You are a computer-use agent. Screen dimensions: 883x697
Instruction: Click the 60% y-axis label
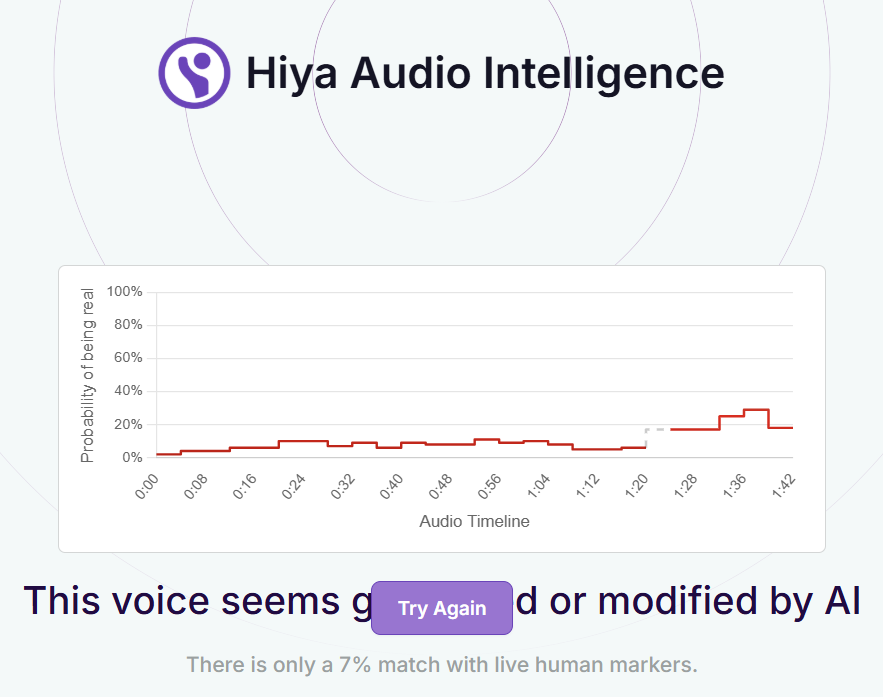[x=128, y=358]
